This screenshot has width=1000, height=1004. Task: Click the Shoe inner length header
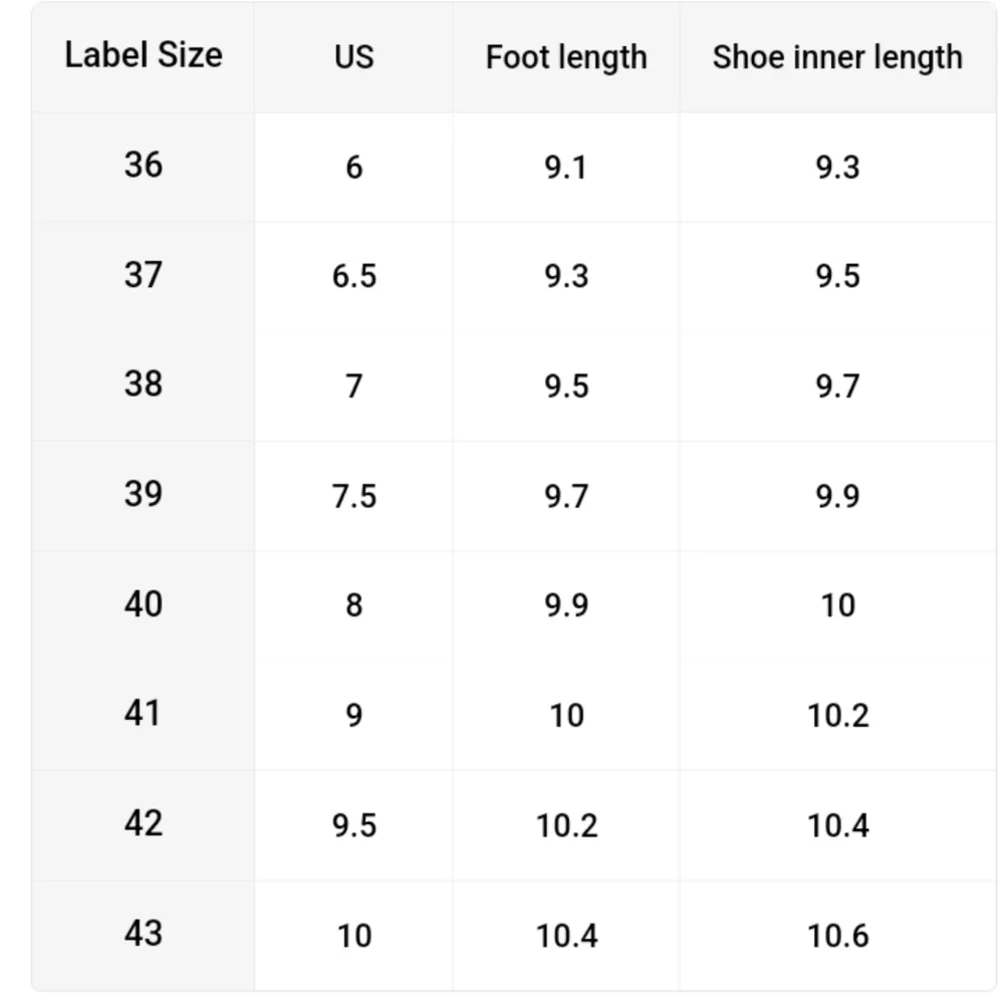pos(837,57)
